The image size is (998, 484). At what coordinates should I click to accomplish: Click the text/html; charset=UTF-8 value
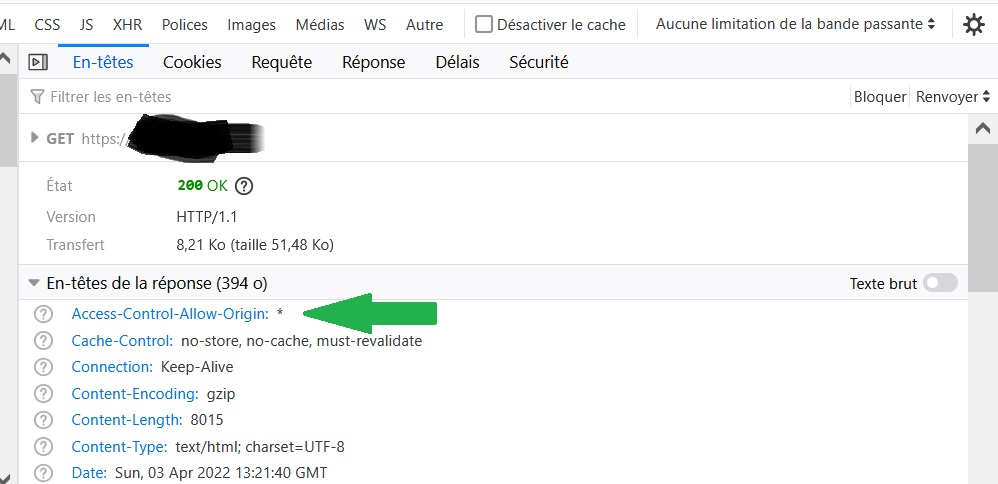[x=260, y=447]
